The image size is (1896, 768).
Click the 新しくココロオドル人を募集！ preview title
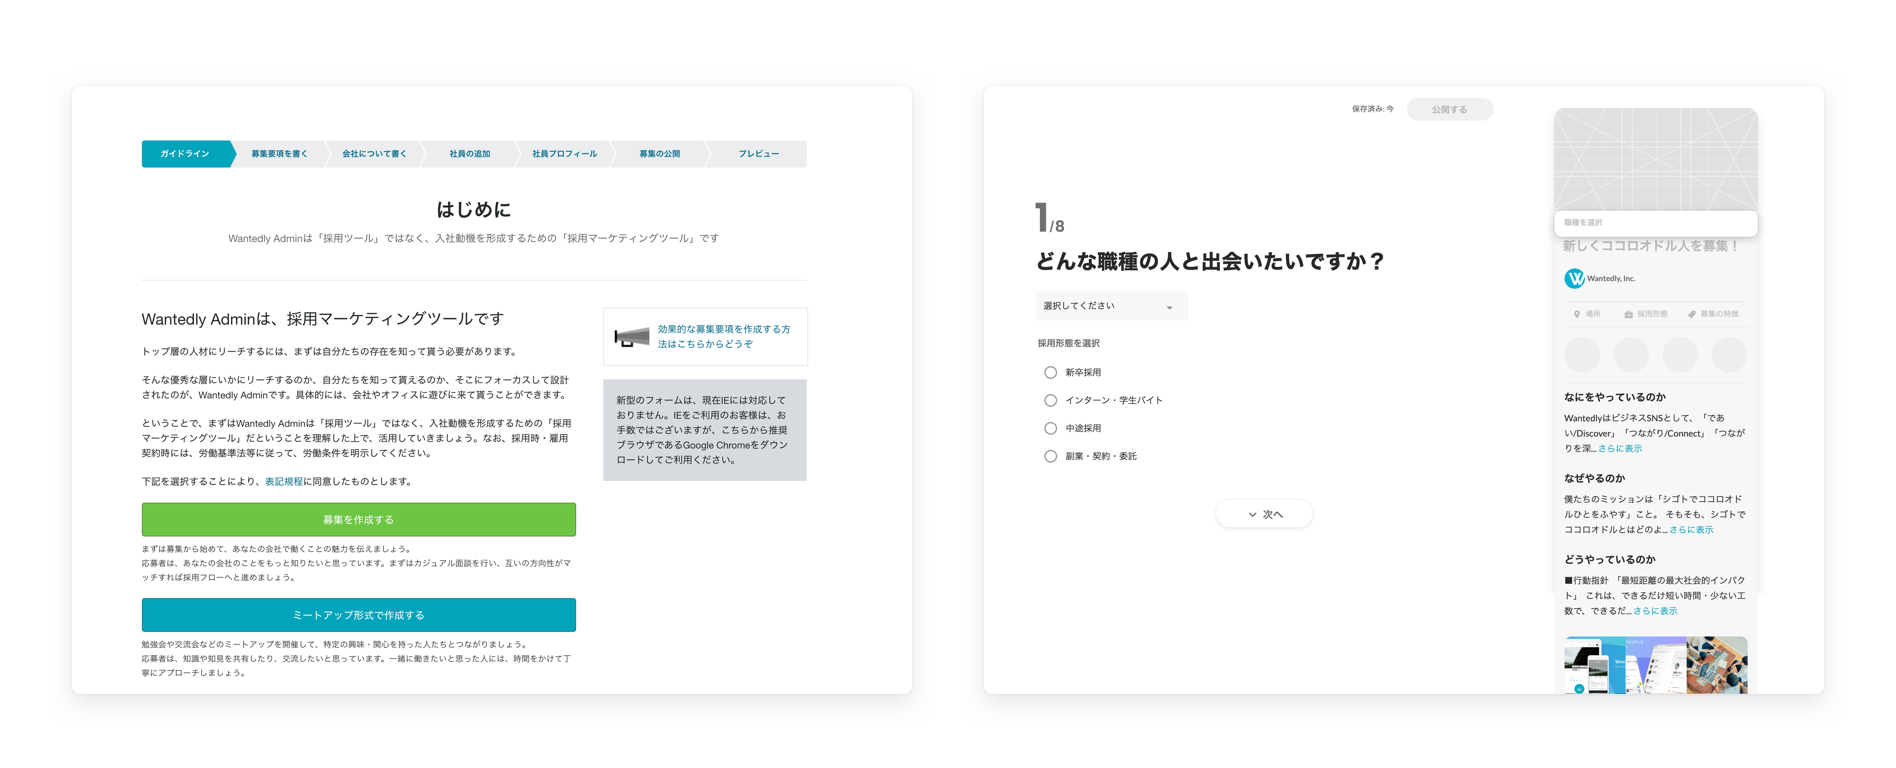(x=1652, y=246)
